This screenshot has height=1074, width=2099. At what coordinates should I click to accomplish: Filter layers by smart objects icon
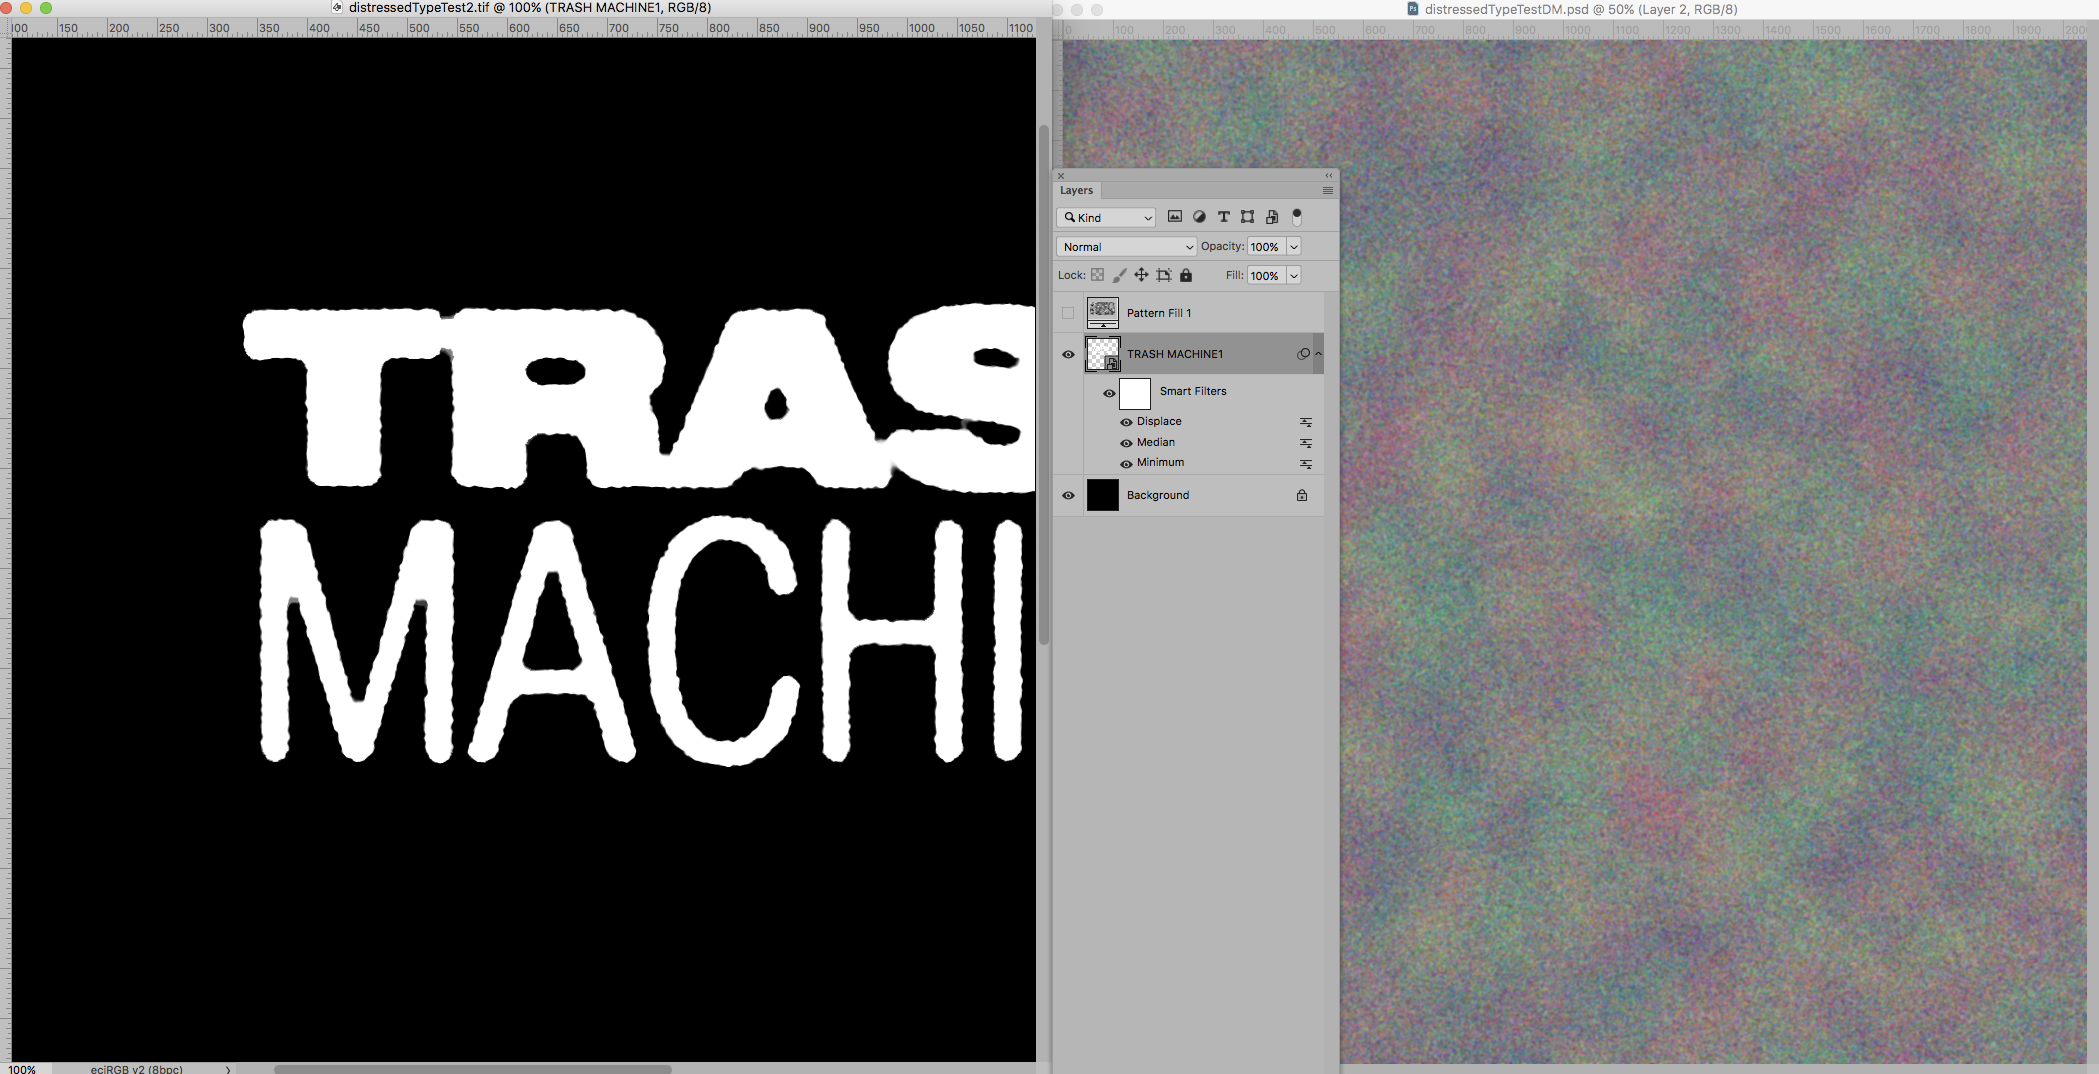[x=1272, y=217]
